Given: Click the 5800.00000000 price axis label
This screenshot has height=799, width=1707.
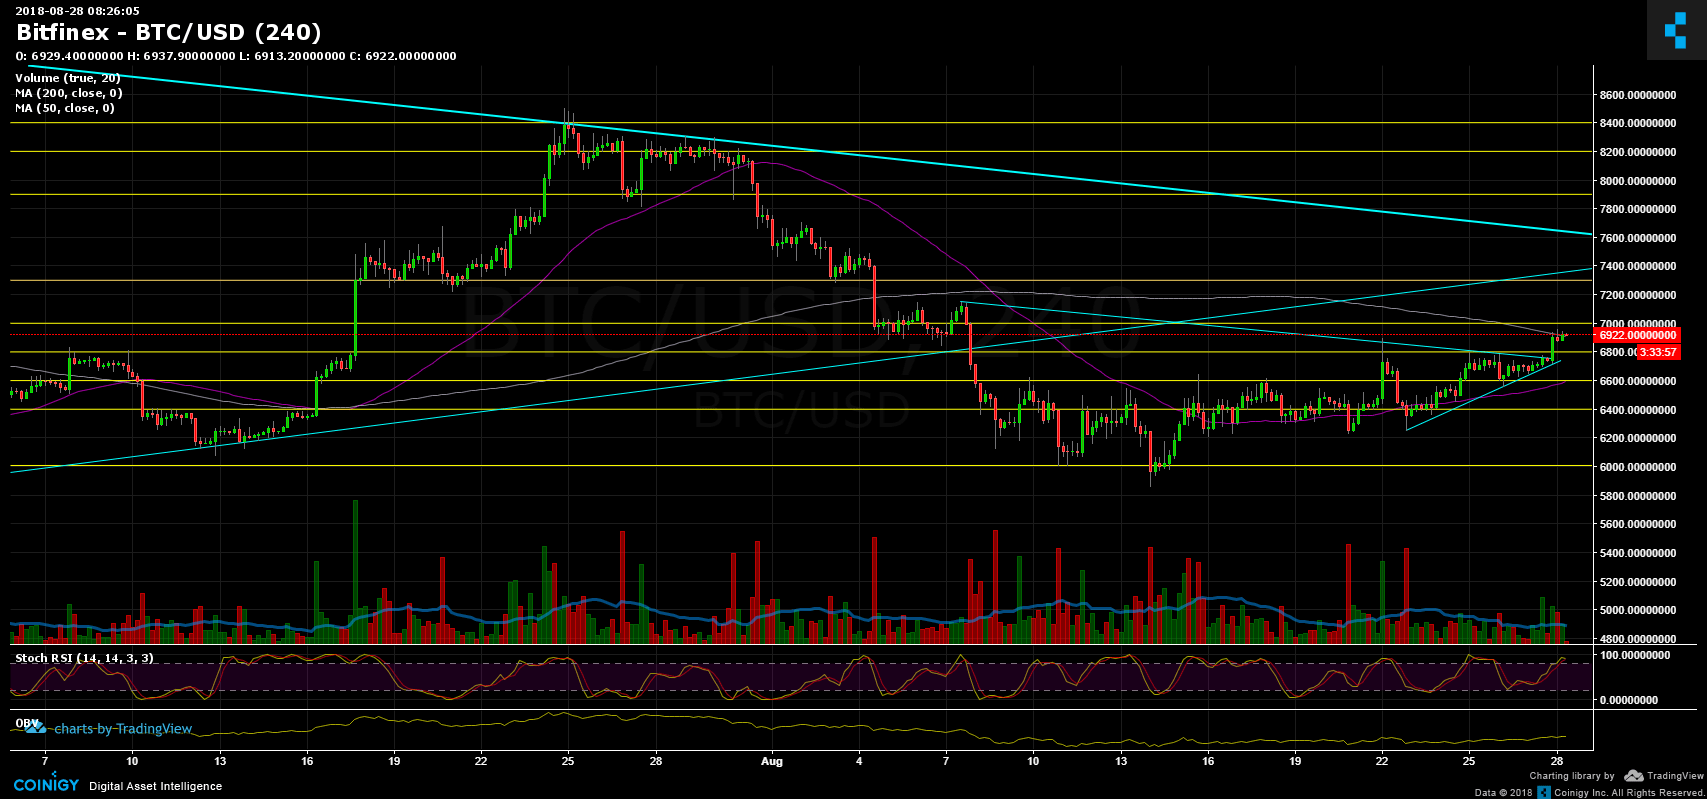Looking at the screenshot, I should 1637,496.
